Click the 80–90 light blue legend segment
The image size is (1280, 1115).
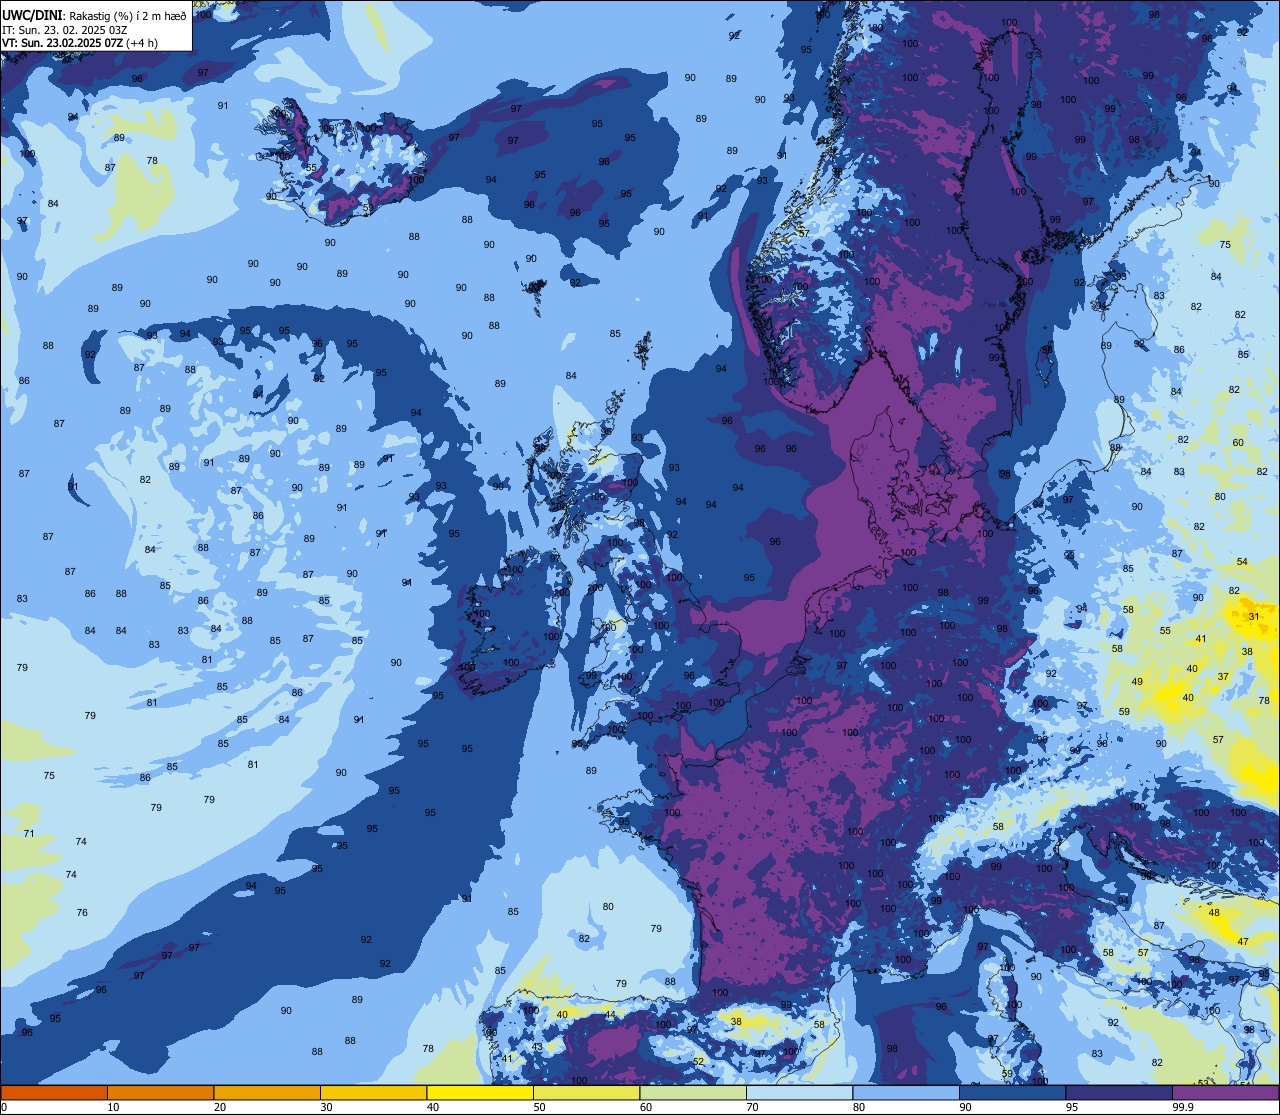click(x=906, y=1092)
